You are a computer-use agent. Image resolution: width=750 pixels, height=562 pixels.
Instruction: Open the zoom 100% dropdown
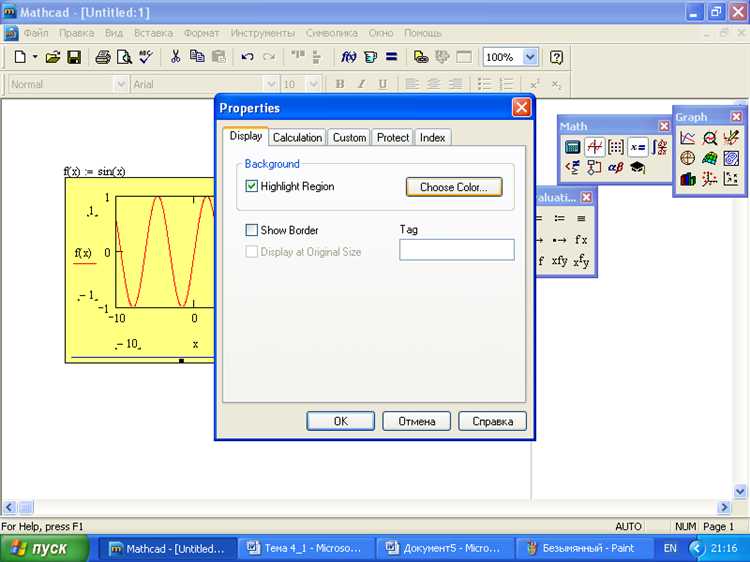point(530,57)
